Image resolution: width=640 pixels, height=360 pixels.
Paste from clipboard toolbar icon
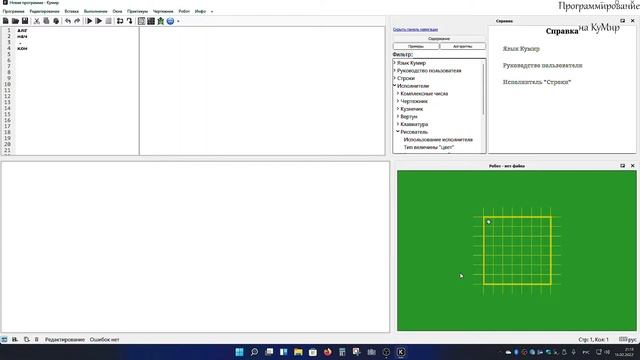[56, 21]
